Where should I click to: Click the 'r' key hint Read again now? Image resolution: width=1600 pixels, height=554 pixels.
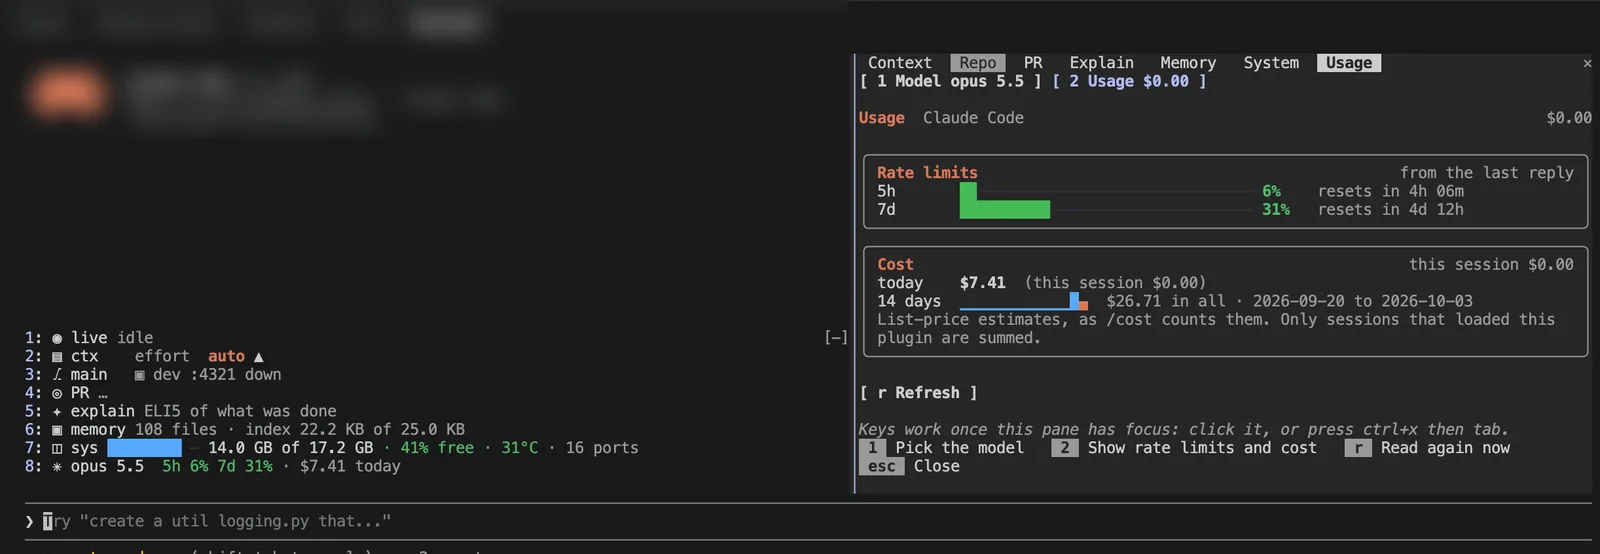pyautogui.click(x=1357, y=448)
